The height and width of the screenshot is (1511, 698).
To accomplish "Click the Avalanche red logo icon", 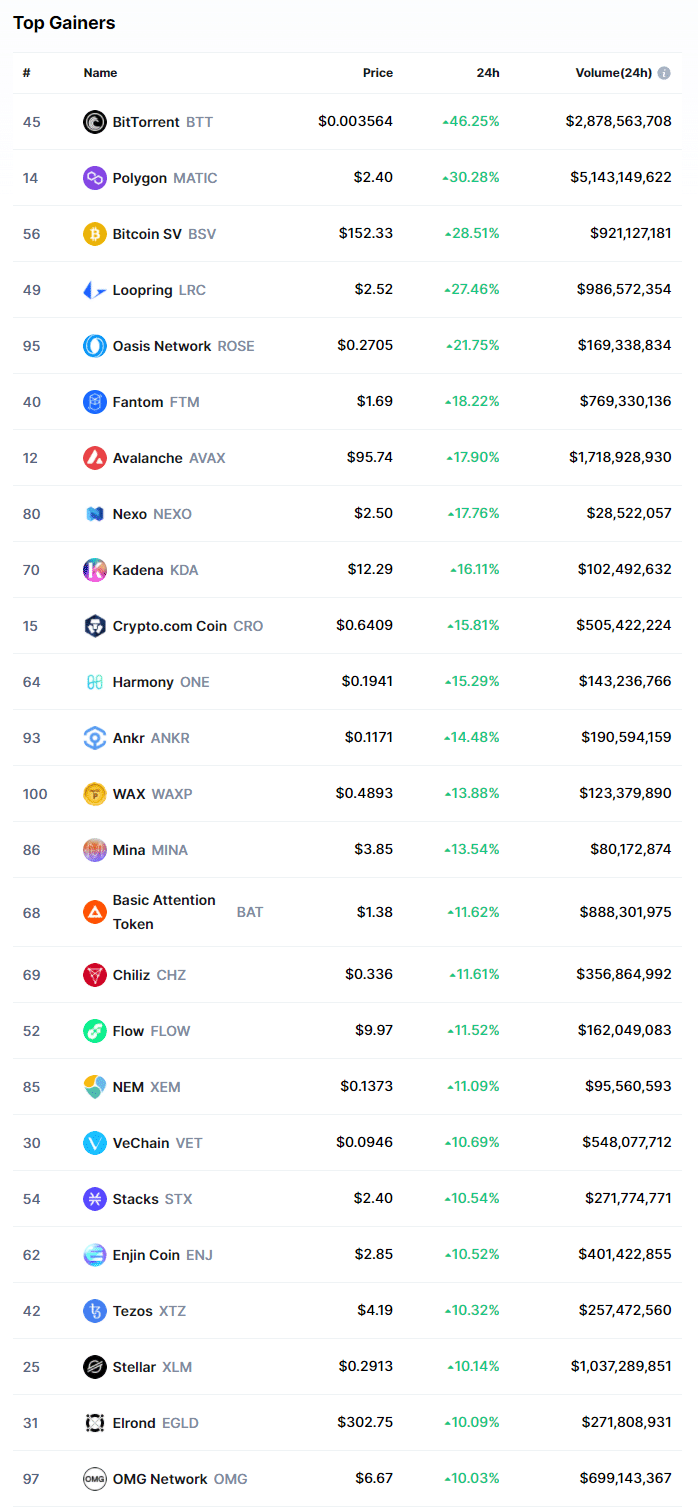I will point(95,458).
